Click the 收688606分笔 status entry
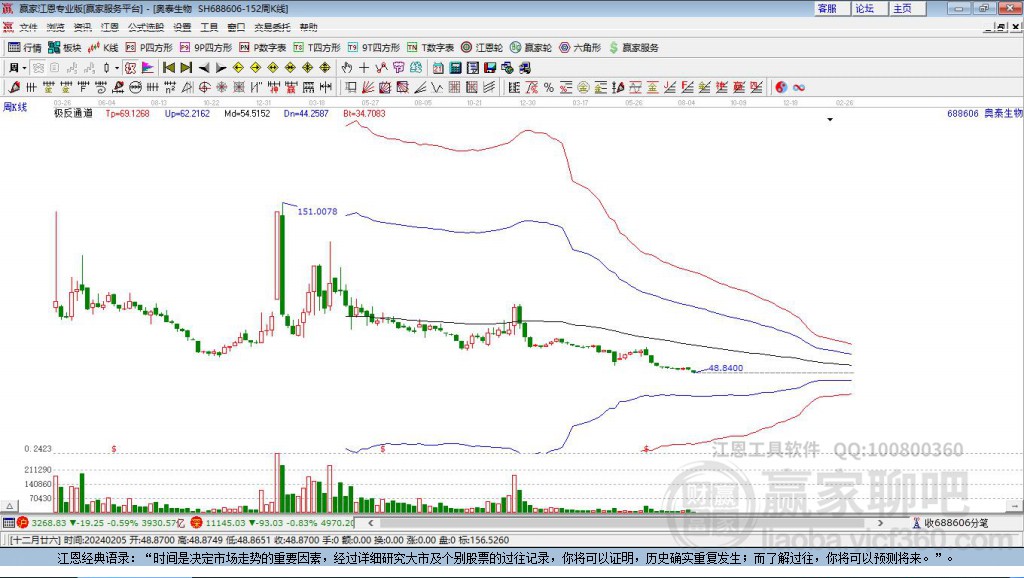 [950, 522]
